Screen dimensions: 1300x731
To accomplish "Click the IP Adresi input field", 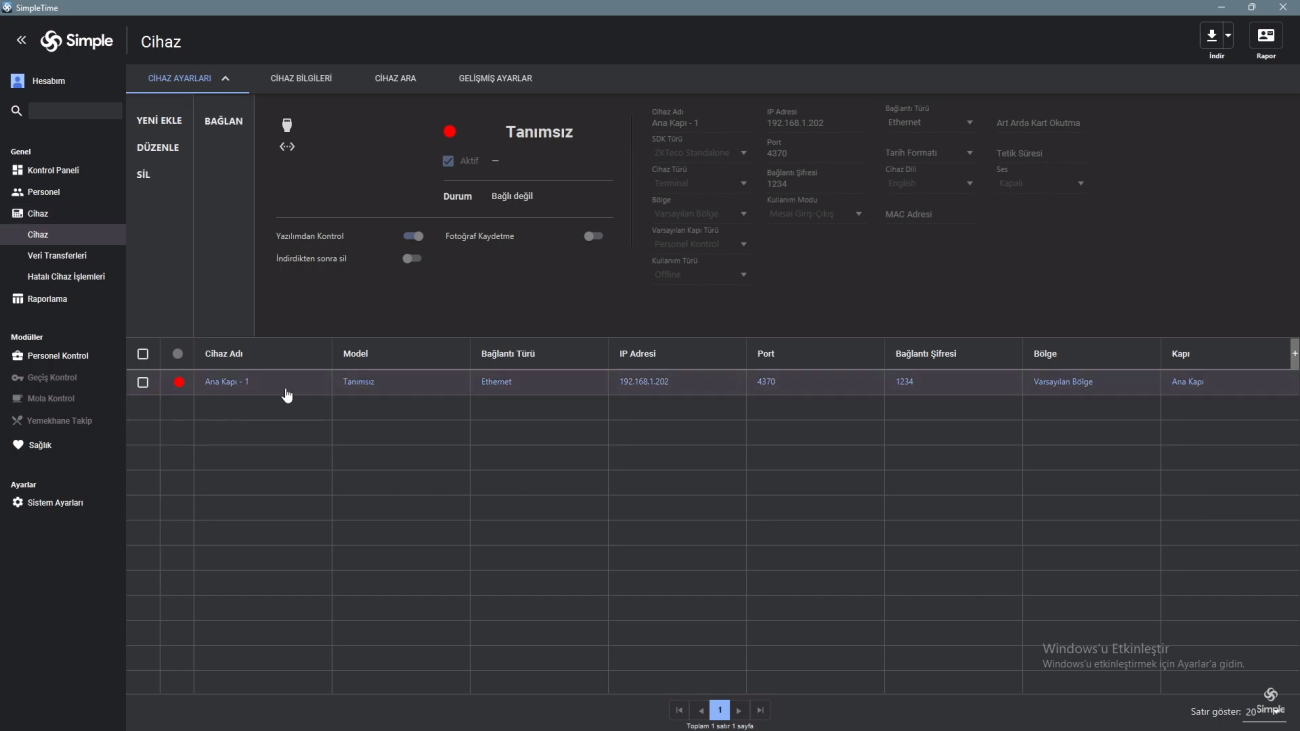I will point(810,123).
